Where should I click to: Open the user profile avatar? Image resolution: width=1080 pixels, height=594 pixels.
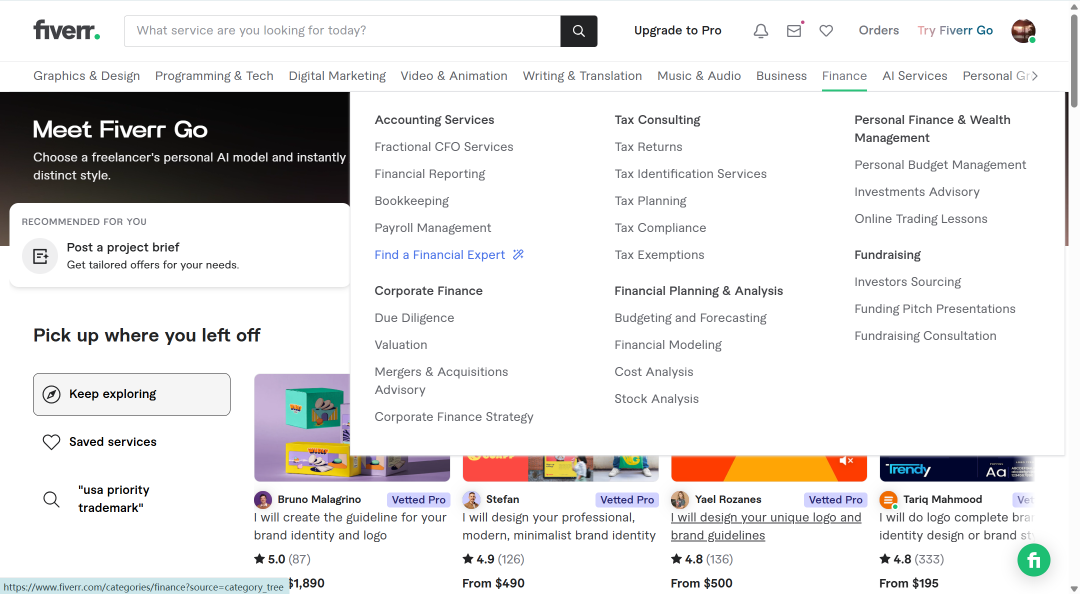tap(1023, 31)
